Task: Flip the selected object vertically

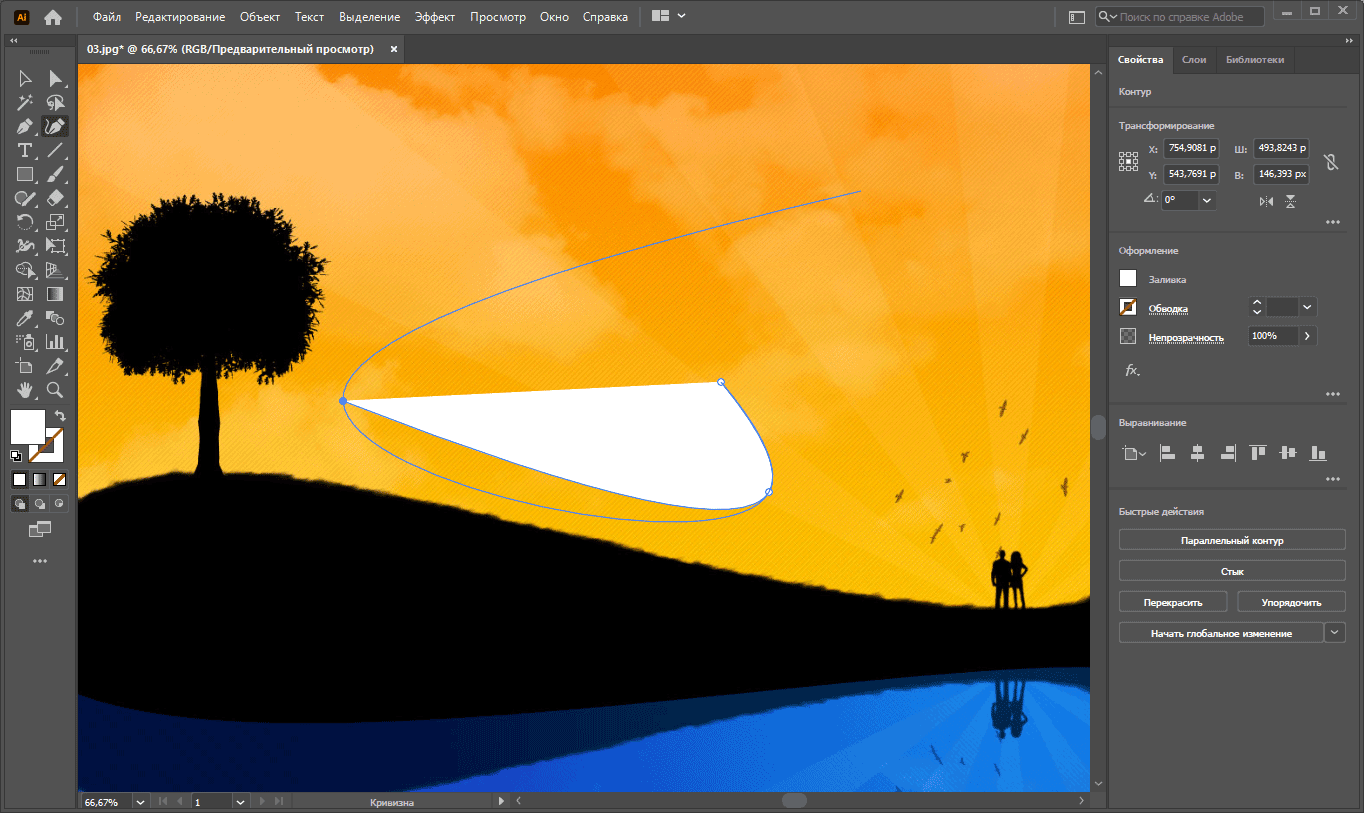Action: point(1290,201)
